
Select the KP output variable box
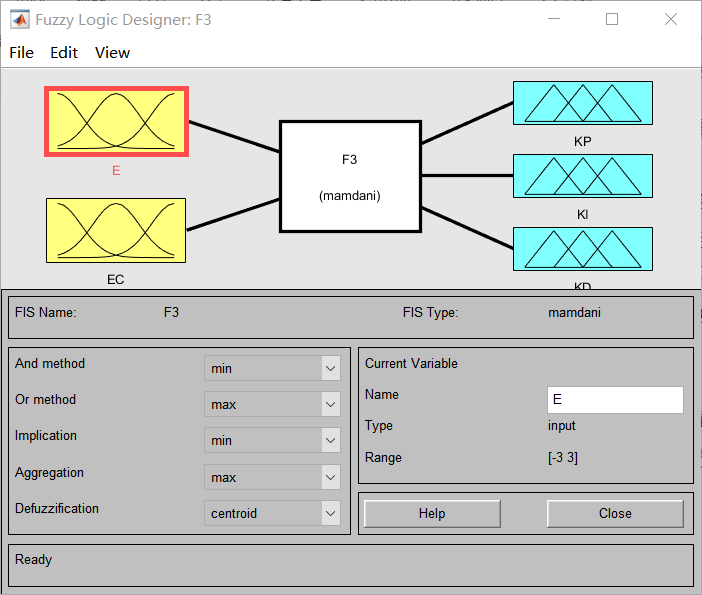click(x=582, y=103)
